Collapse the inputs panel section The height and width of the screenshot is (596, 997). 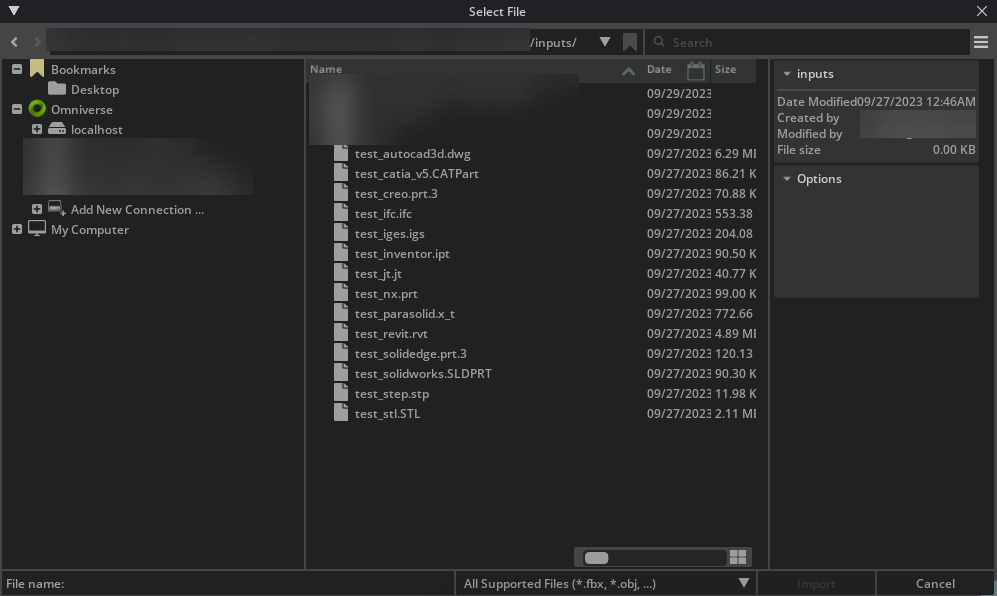click(x=786, y=73)
